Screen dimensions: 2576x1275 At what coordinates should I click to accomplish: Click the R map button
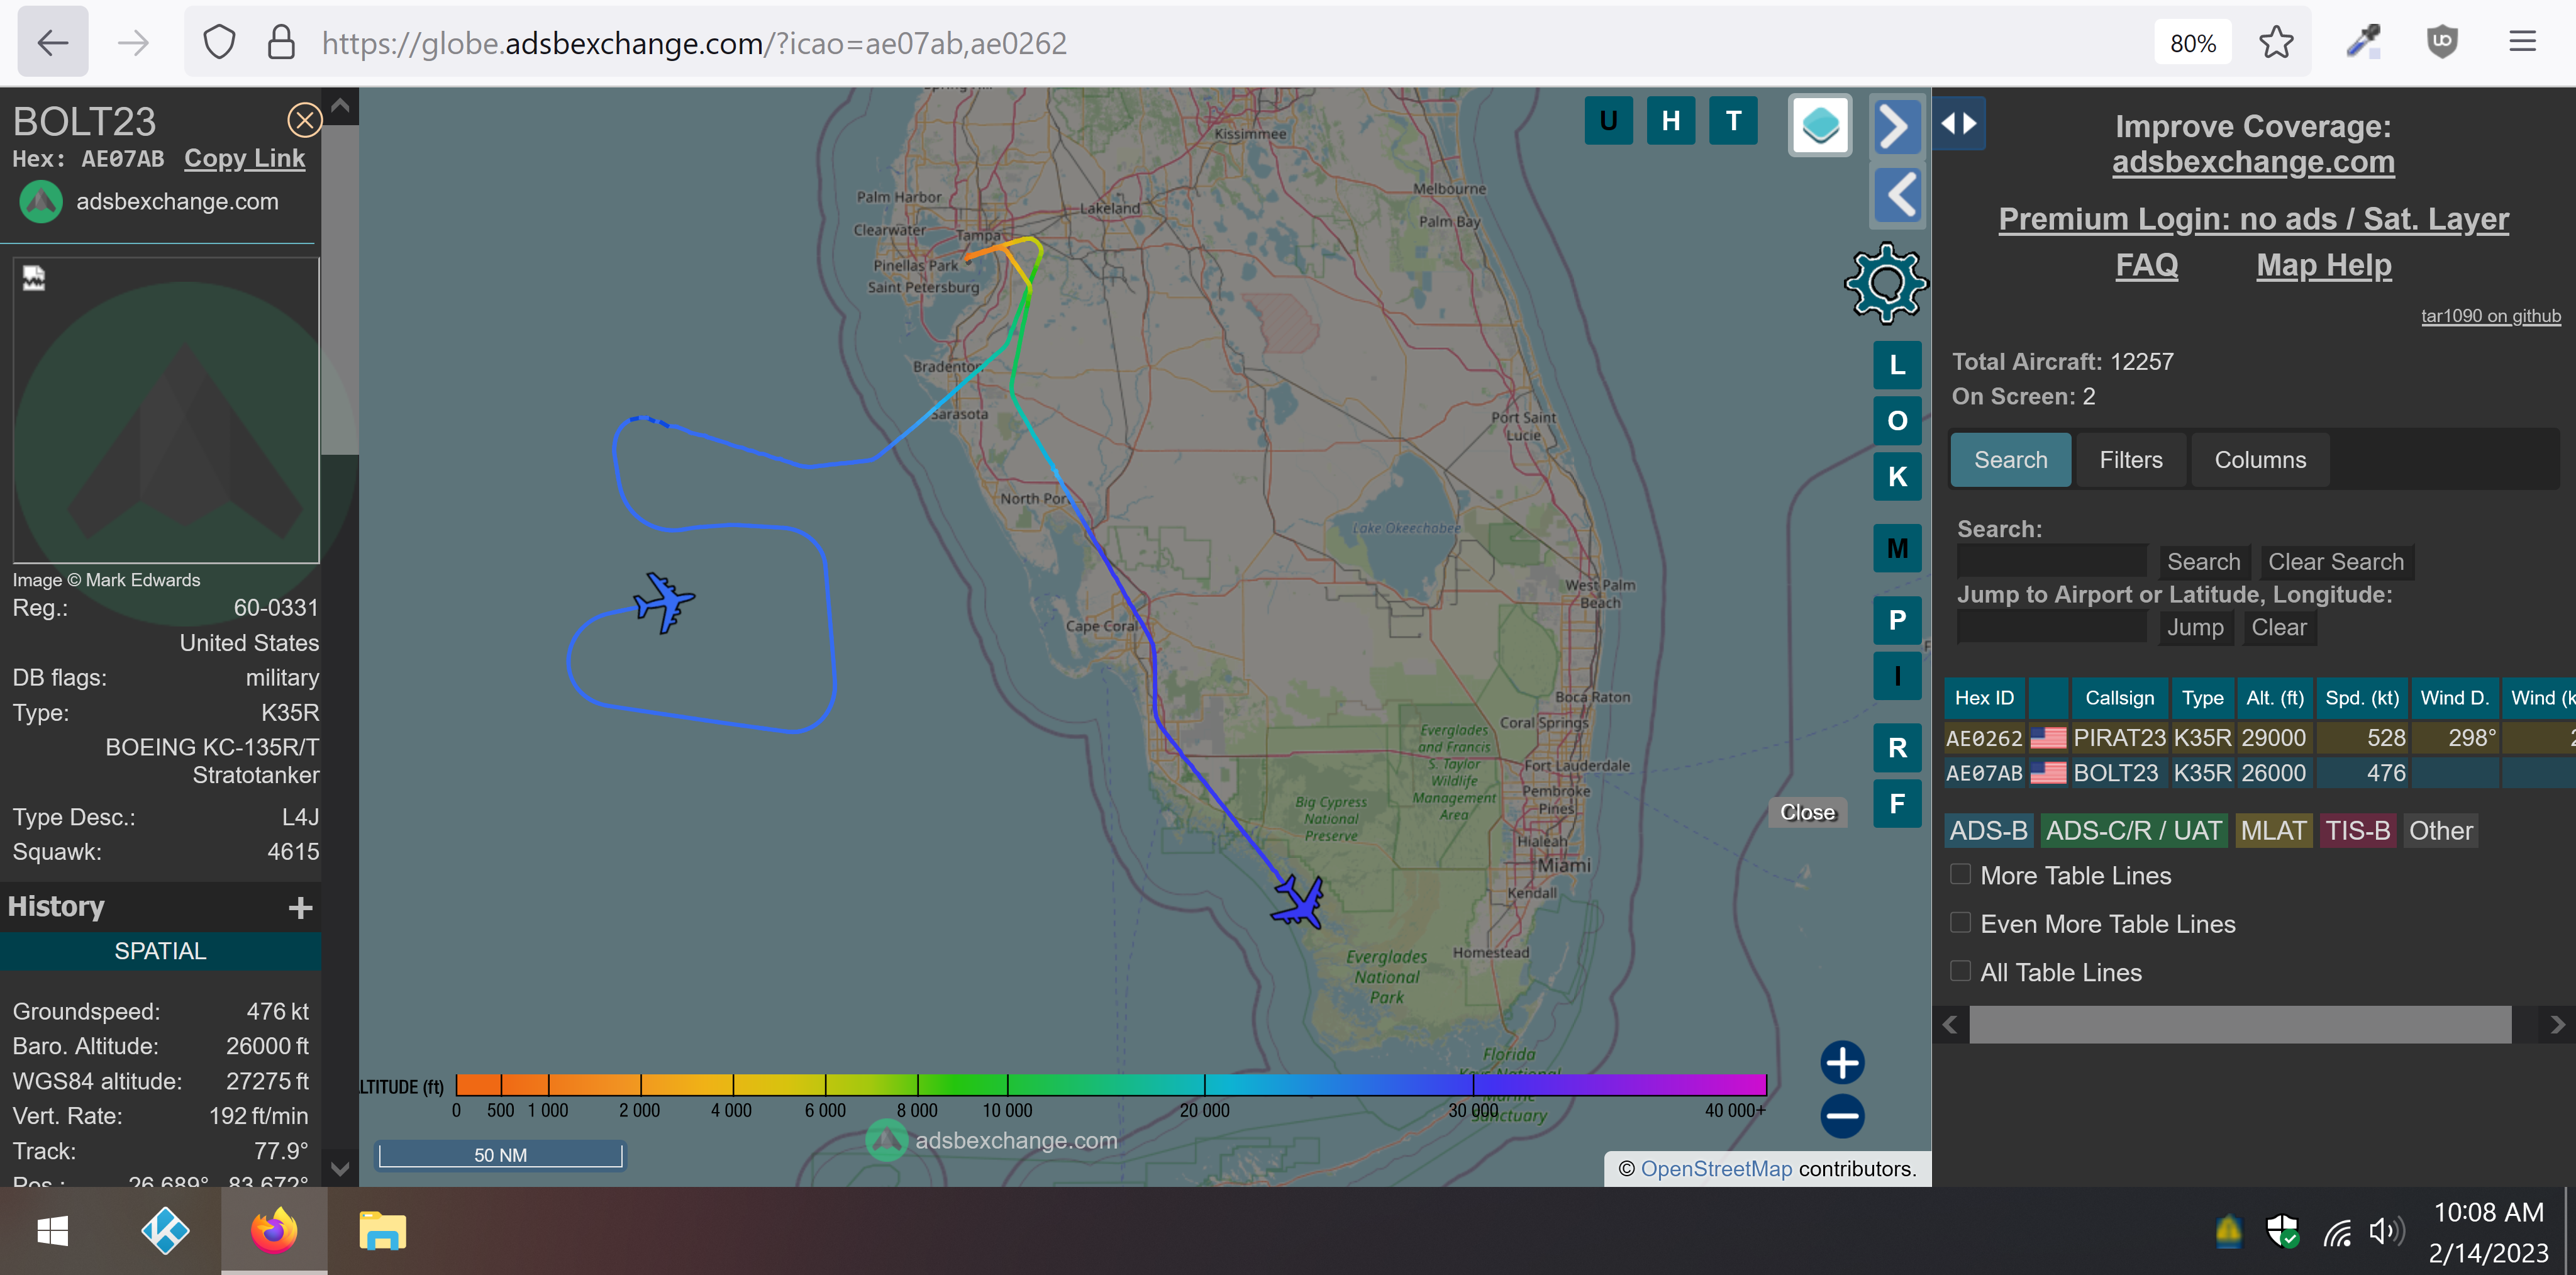point(1897,747)
